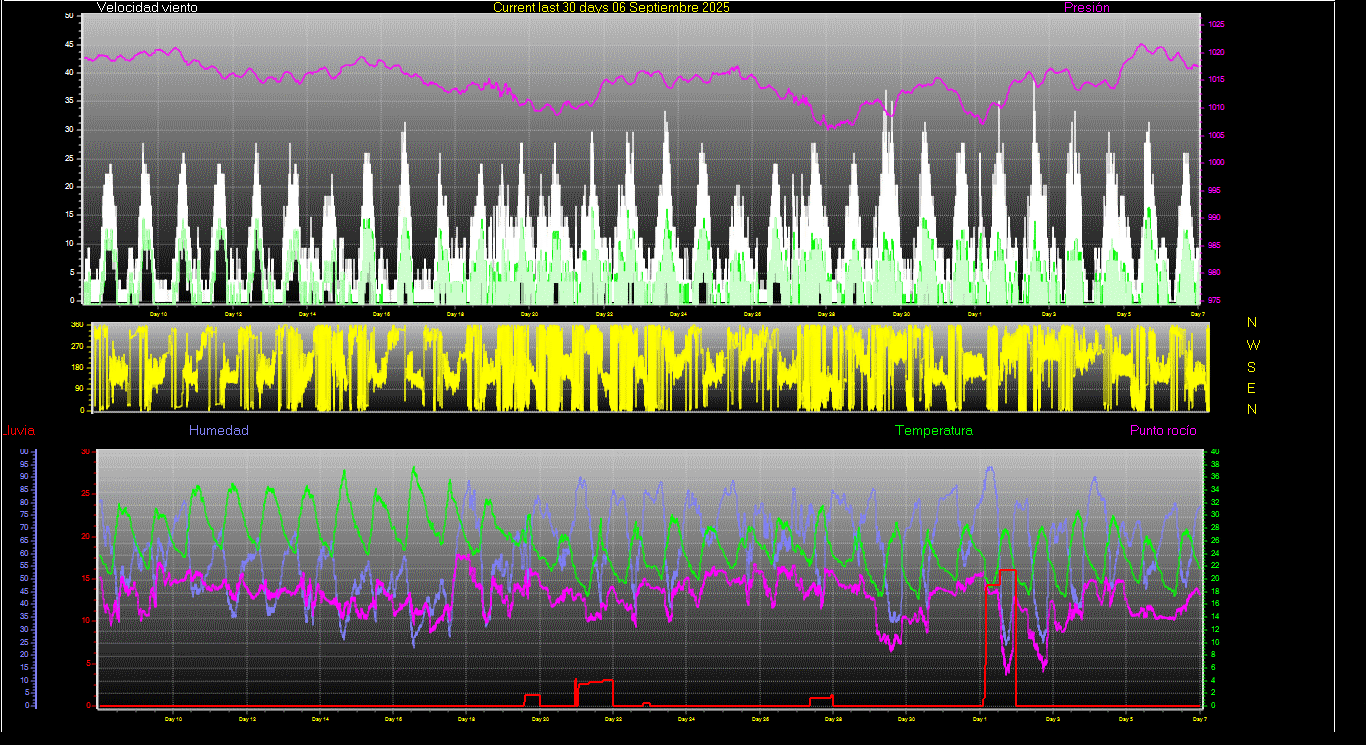
Task: Click the yellow 'S' compass letter
Action: pyautogui.click(x=1253, y=366)
